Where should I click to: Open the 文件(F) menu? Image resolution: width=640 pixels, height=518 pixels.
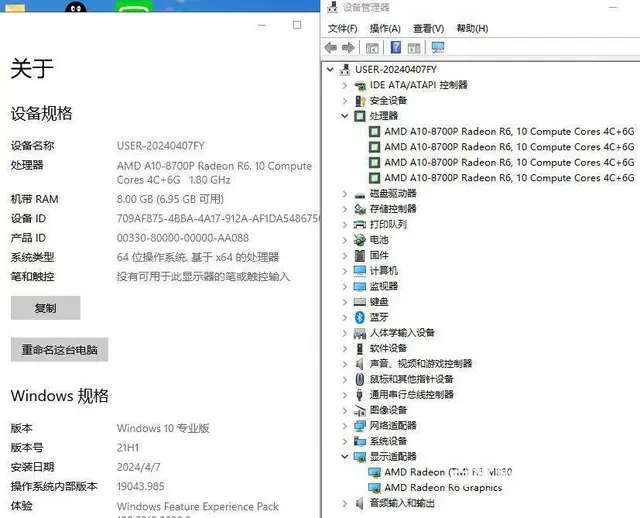(342, 29)
